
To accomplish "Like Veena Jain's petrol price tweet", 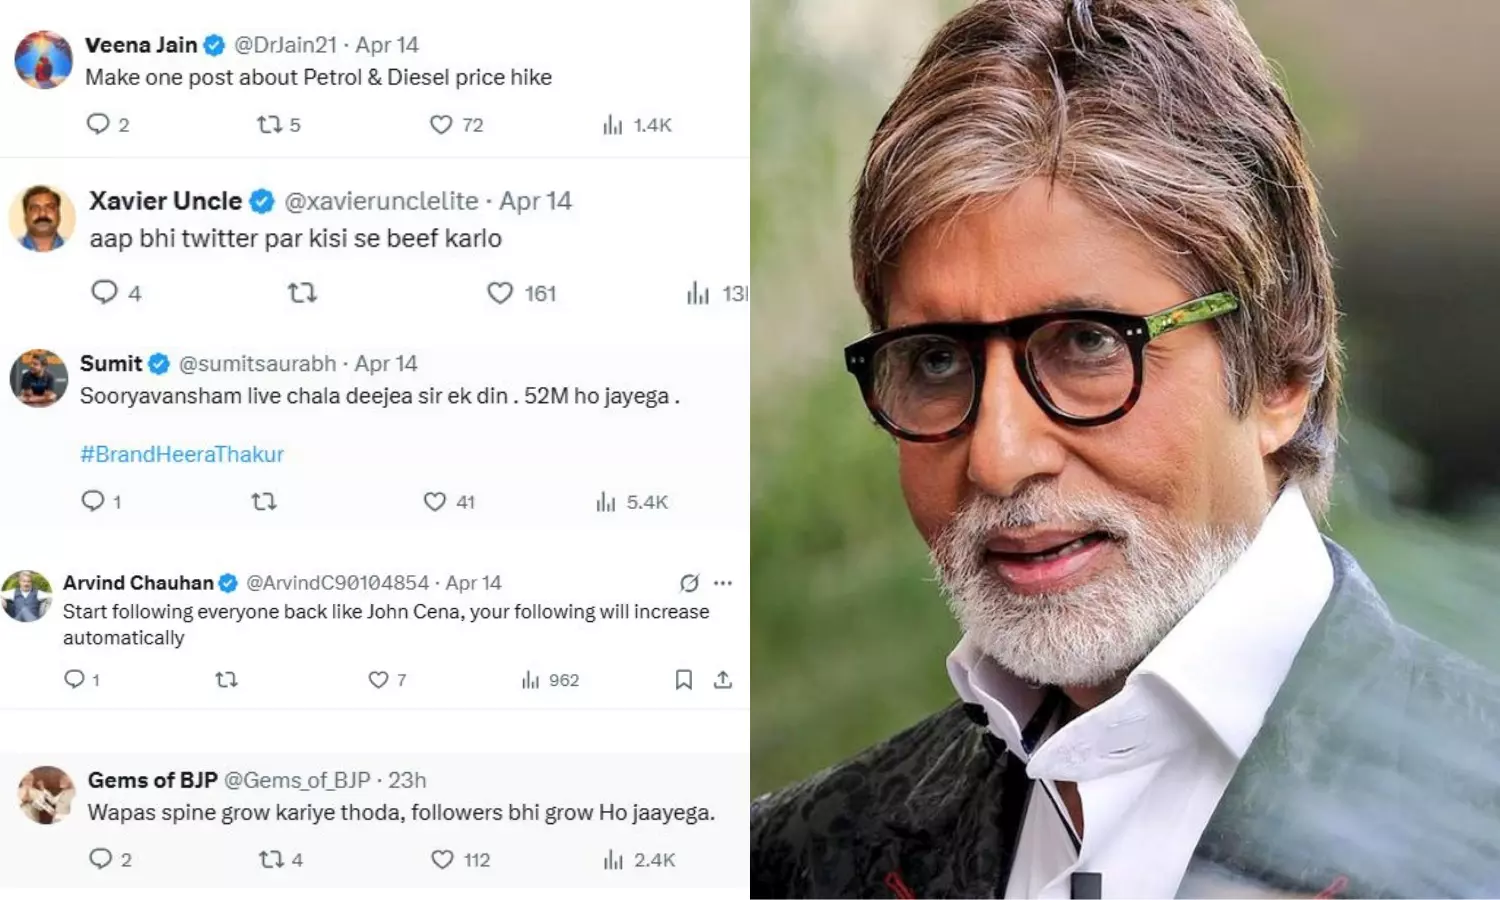I will click(440, 124).
